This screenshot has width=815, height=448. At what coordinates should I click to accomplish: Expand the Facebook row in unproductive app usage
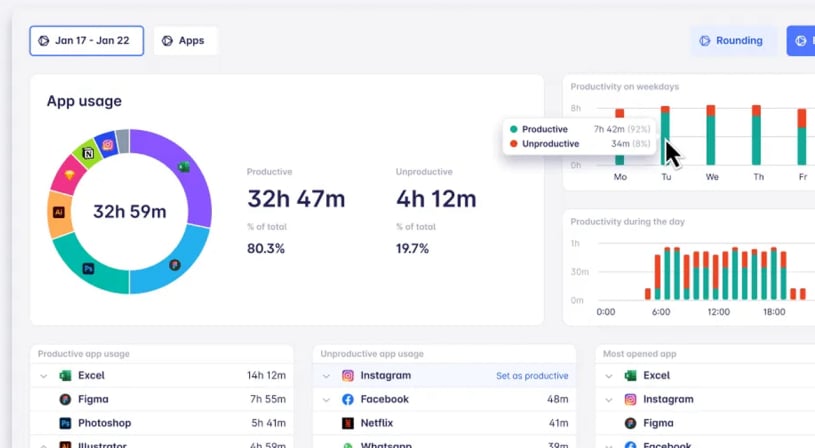[x=326, y=400]
